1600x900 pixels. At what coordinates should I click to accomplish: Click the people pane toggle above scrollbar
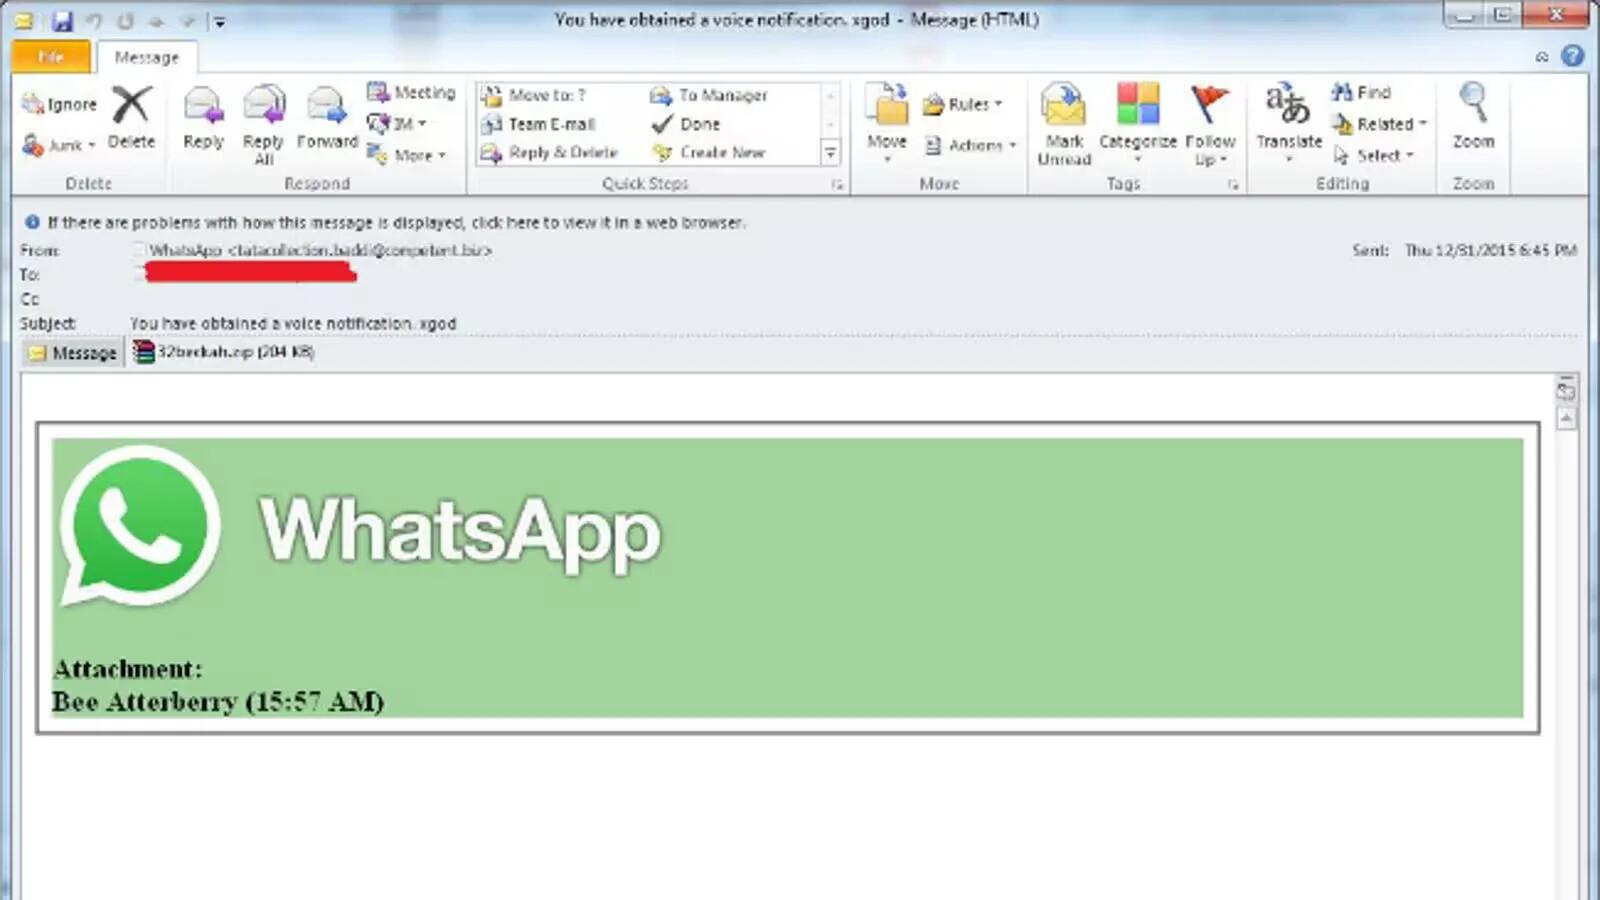pyautogui.click(x=1566, y=391)
